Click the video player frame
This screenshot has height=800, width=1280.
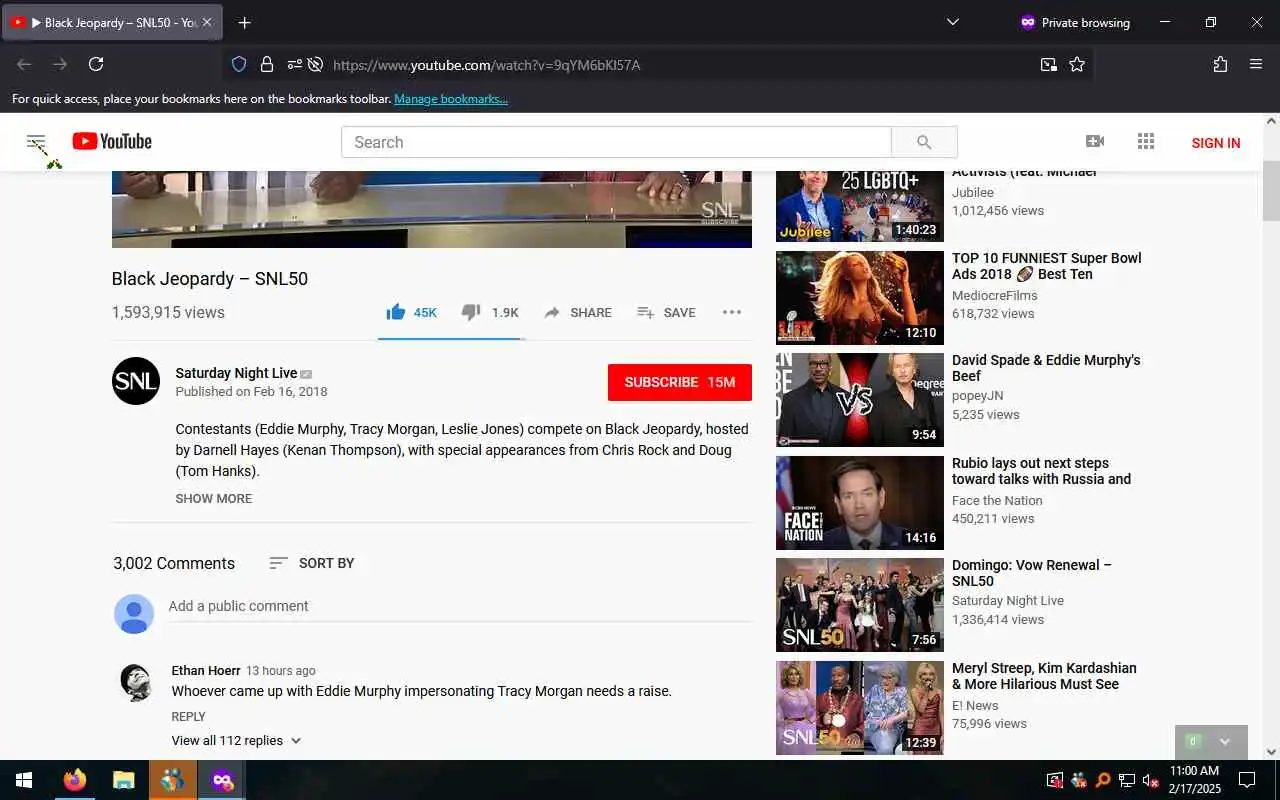[x=432, y=209]
